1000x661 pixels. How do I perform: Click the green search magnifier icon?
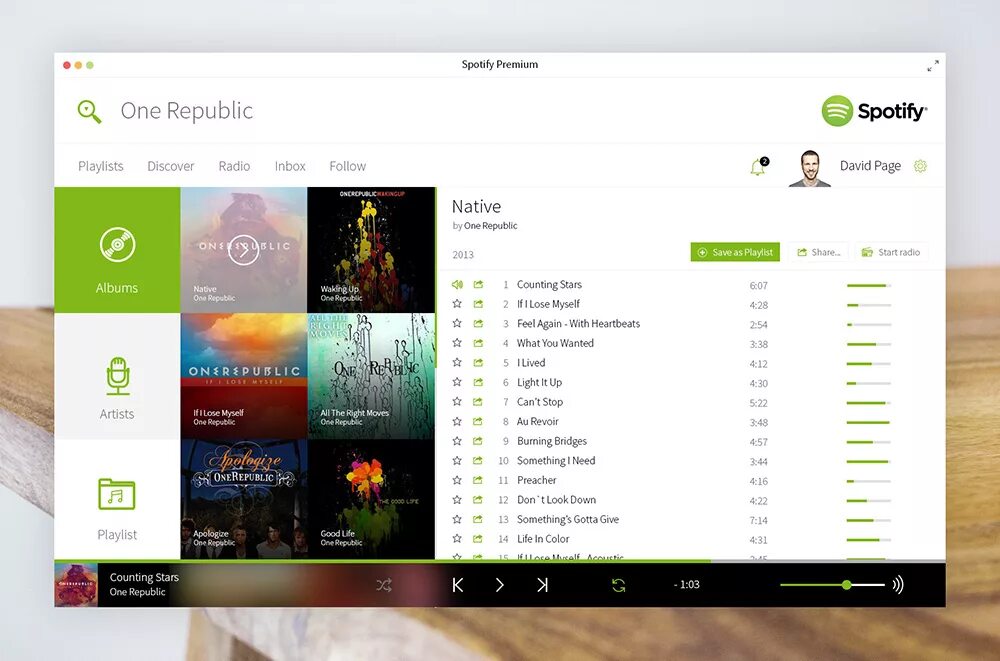pyautogui.click(x=89, y=112)
